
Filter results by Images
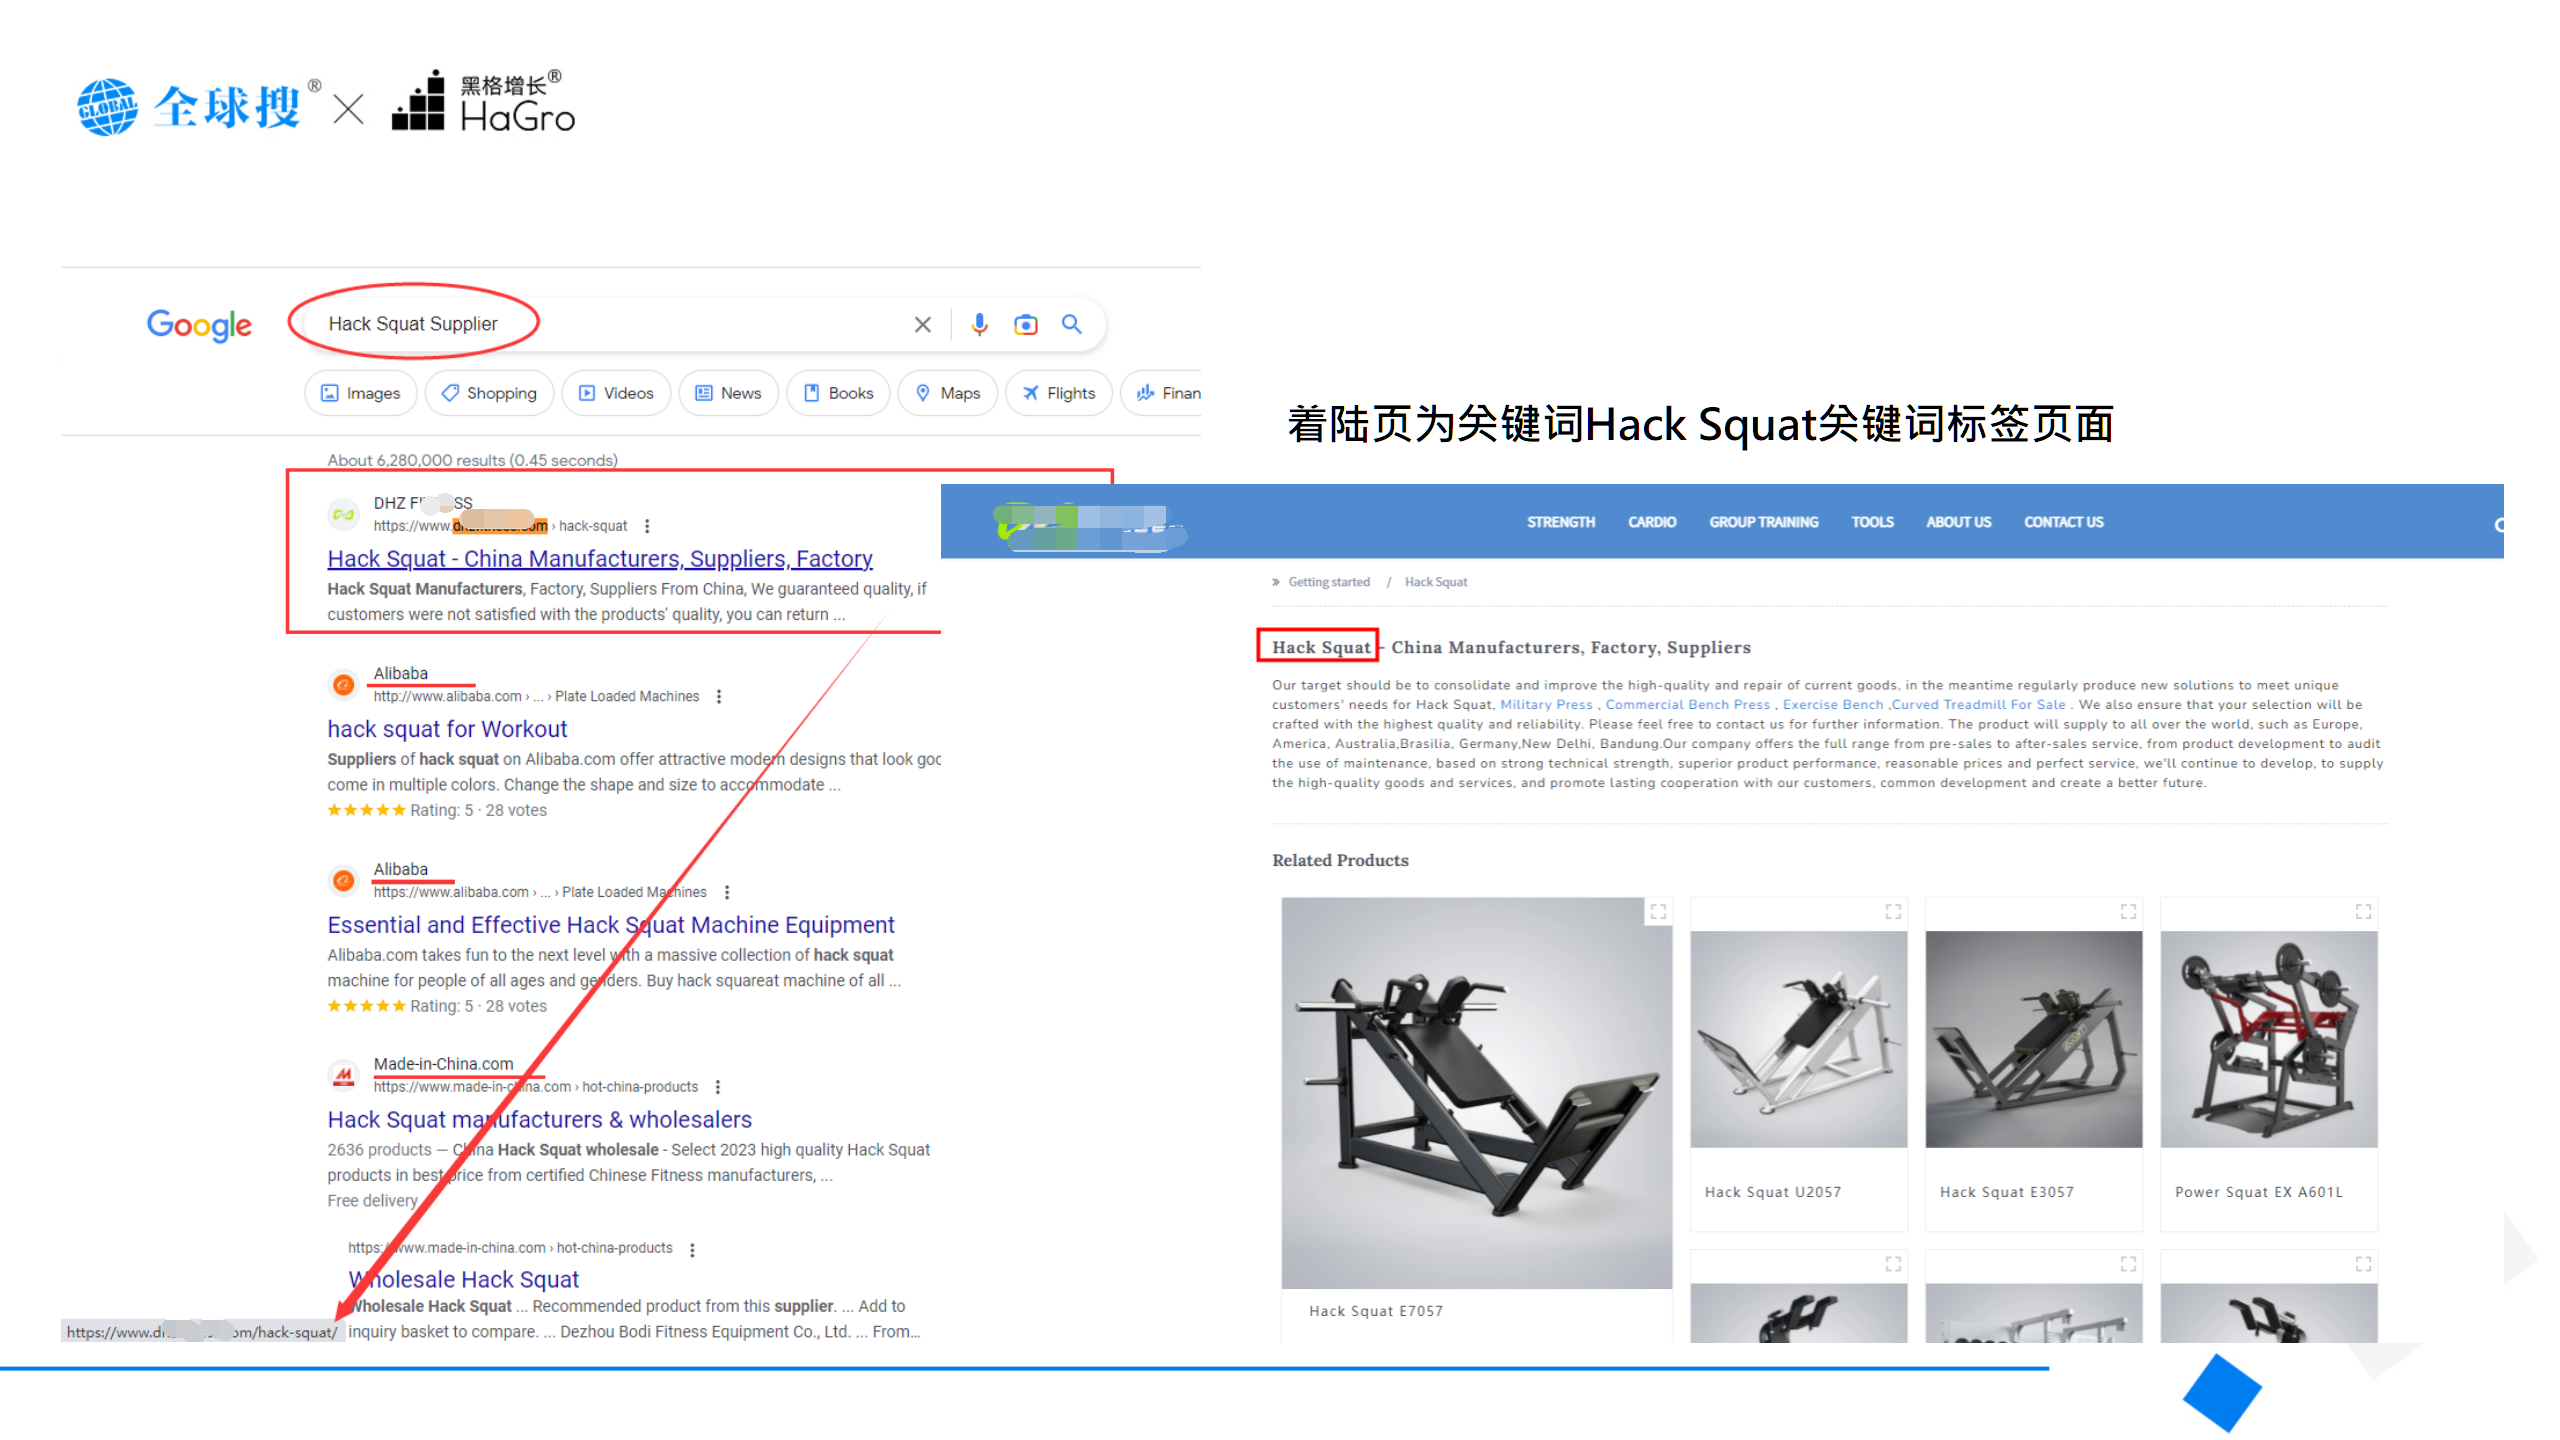point(360,393)
